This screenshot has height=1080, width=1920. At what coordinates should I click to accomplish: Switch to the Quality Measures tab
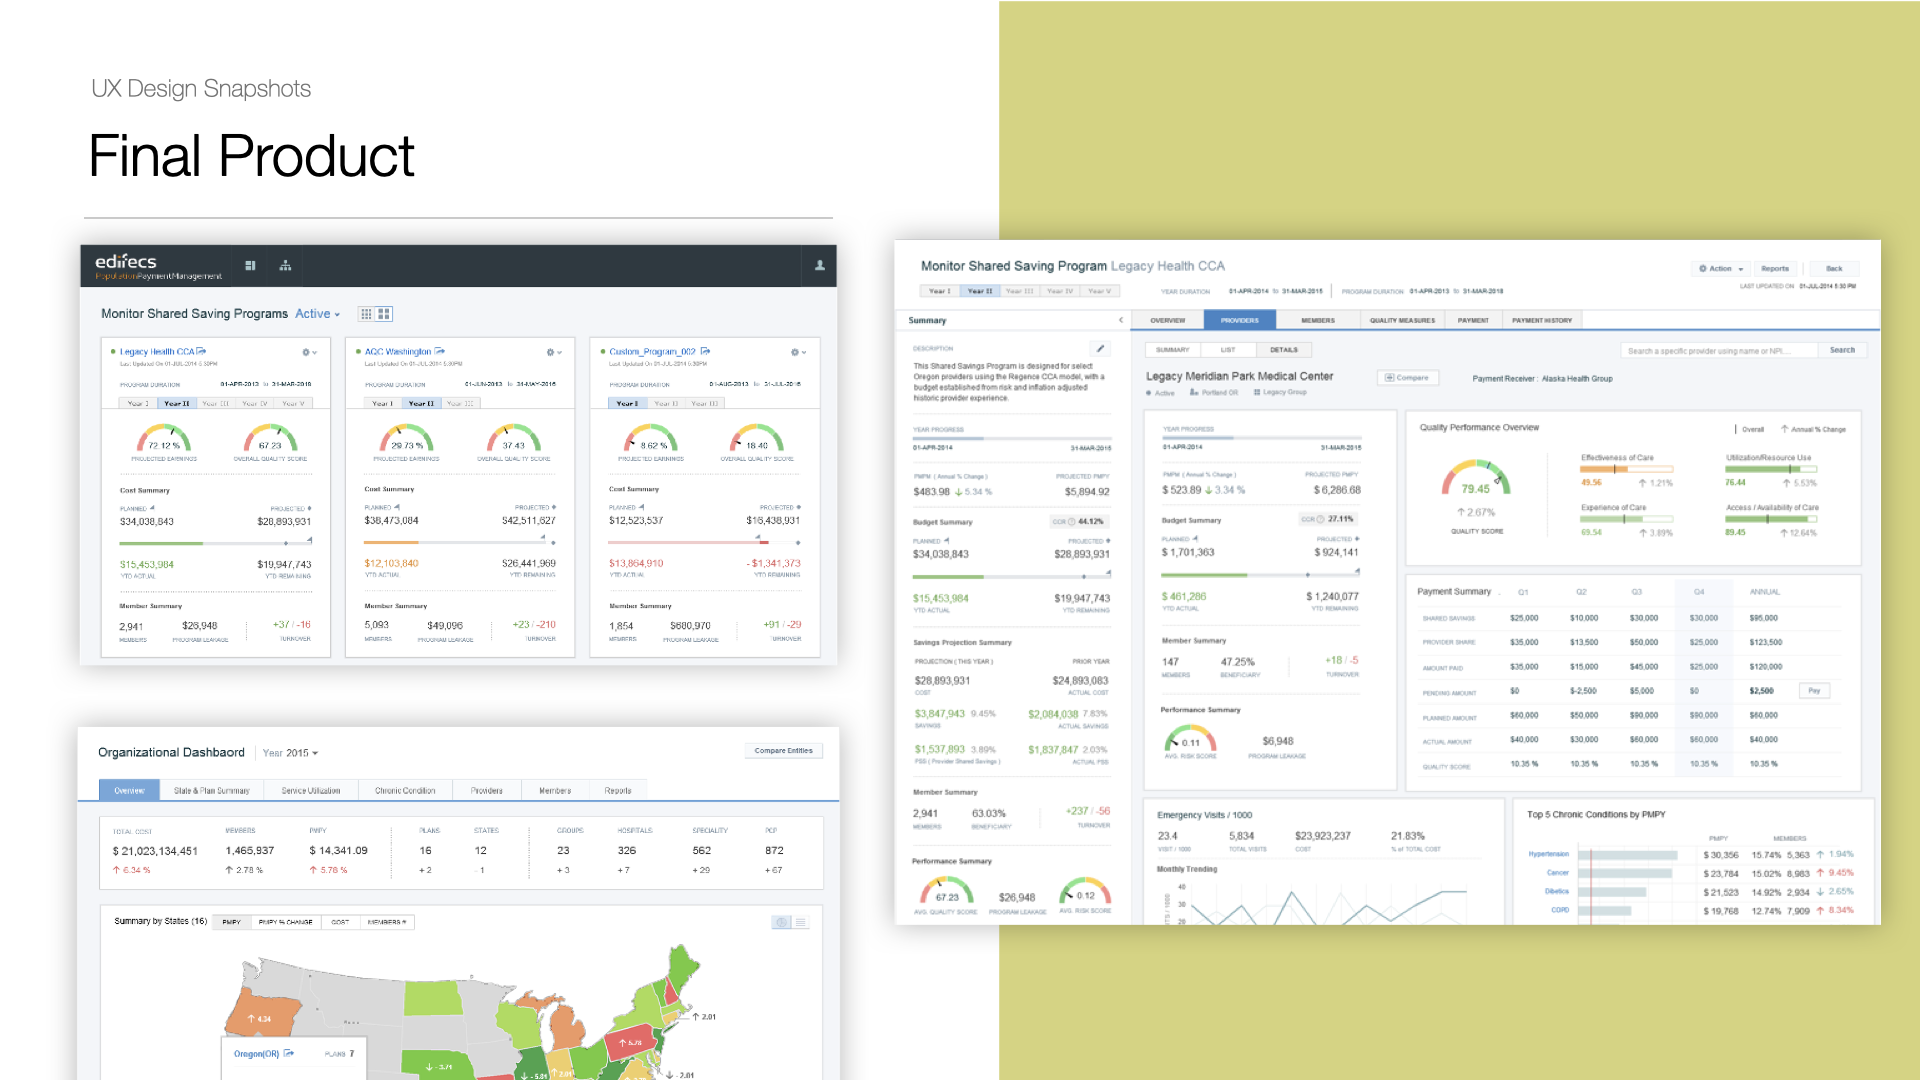1402,321
